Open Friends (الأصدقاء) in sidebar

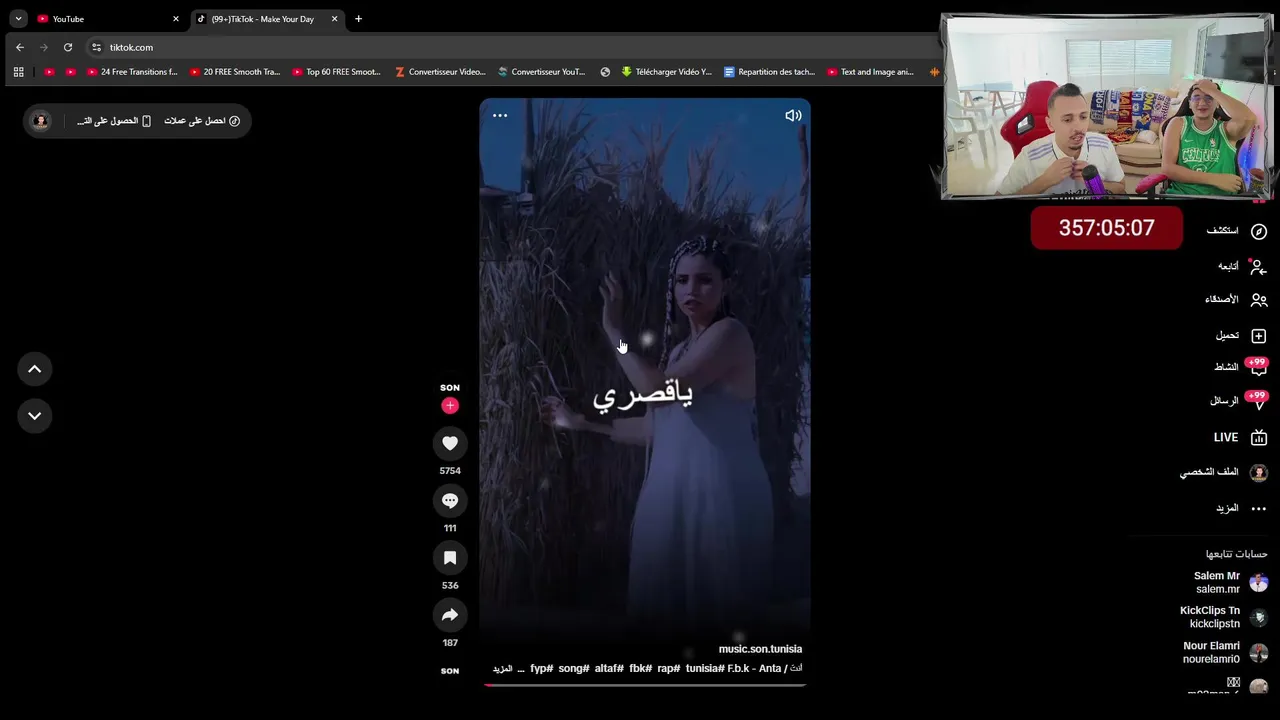click(x=1236, y=300)
